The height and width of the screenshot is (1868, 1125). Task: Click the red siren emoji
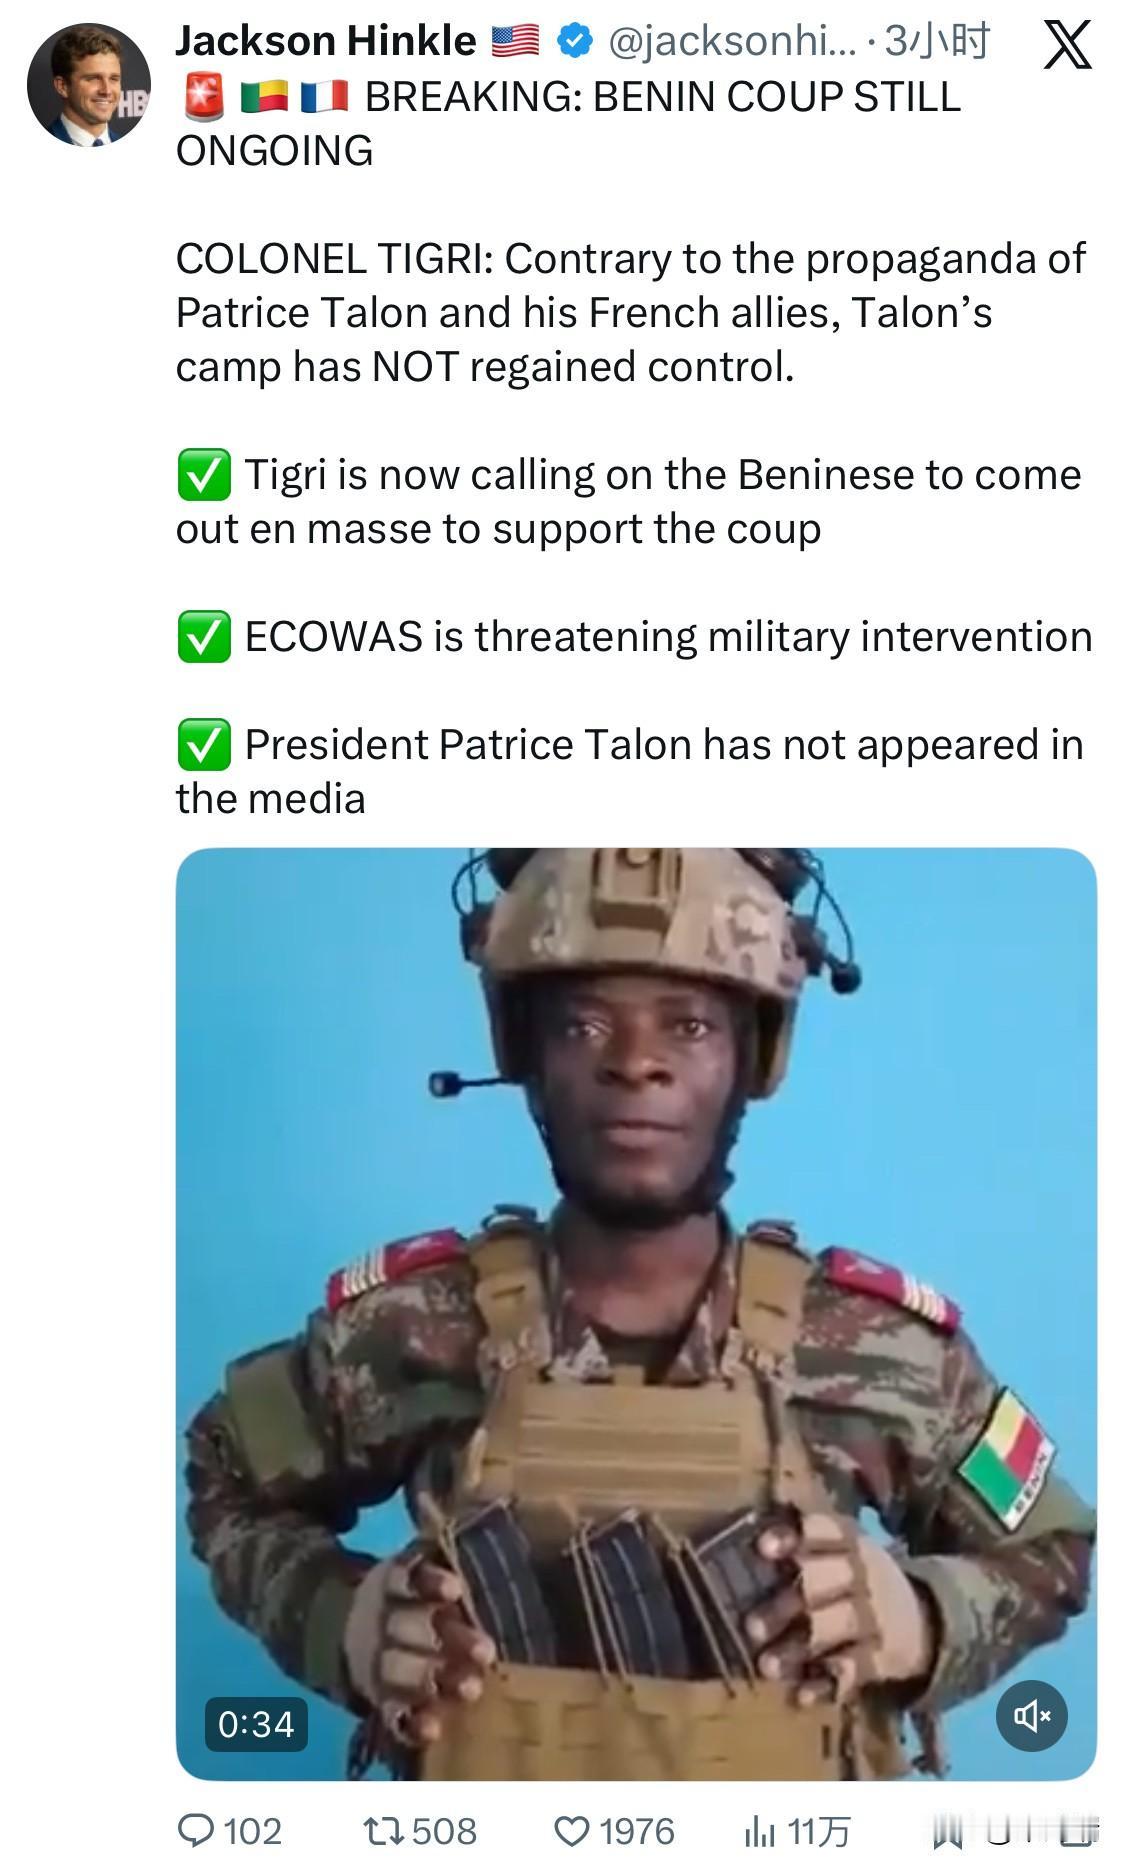tap(205, 96)
